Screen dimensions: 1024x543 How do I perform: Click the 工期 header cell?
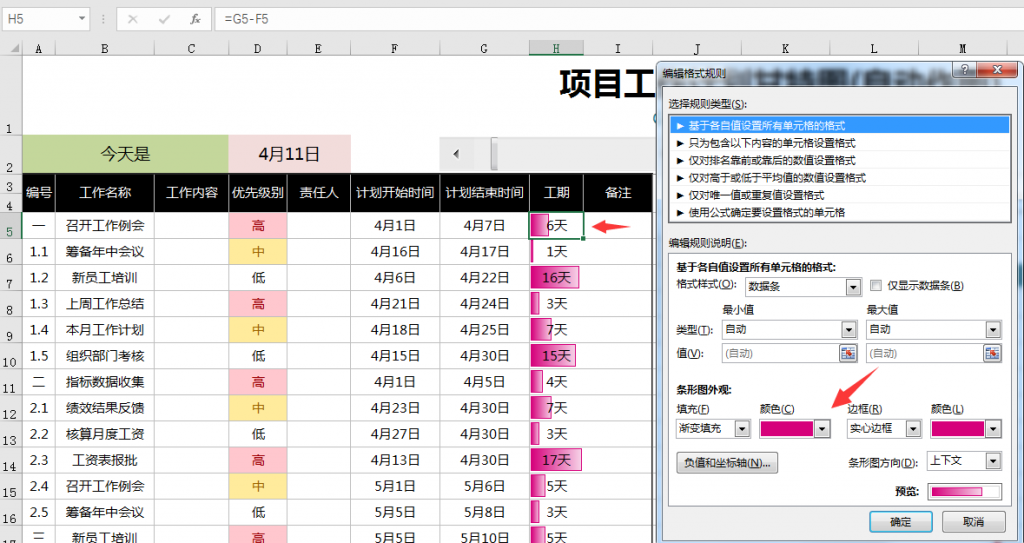(556, 193)
